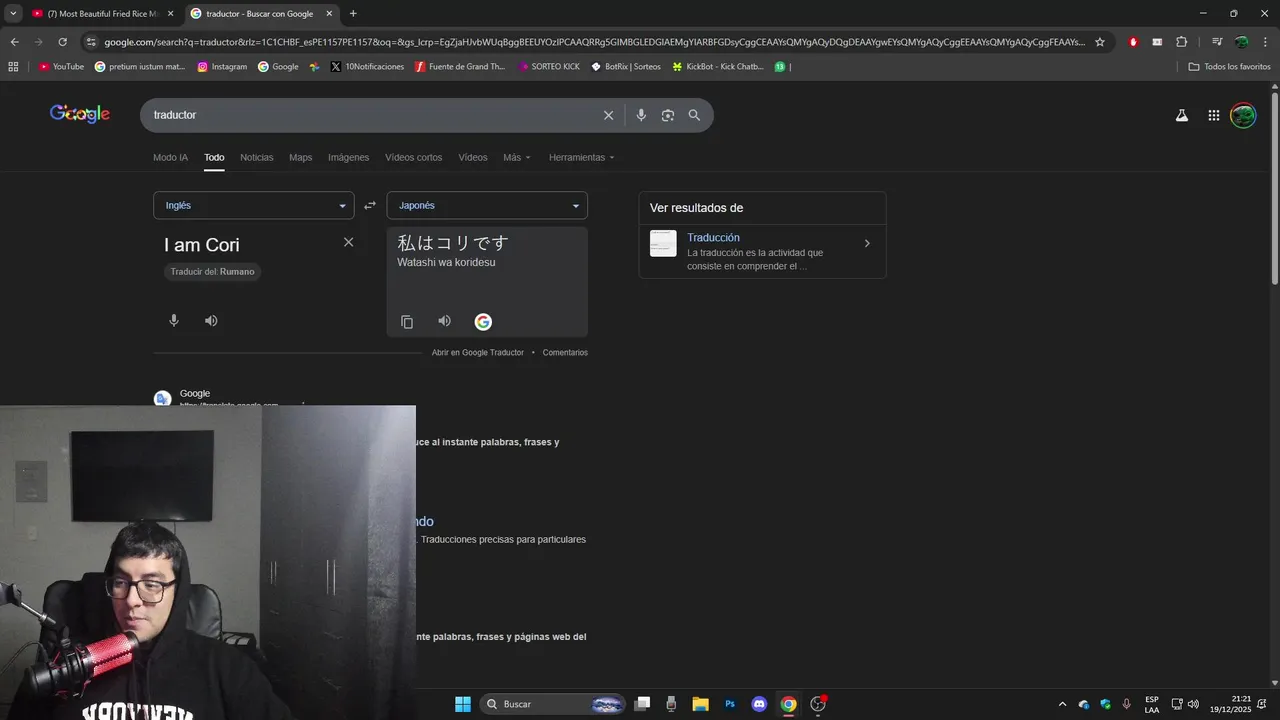
Task: Search the translation on Google
Action: (483, 322)
